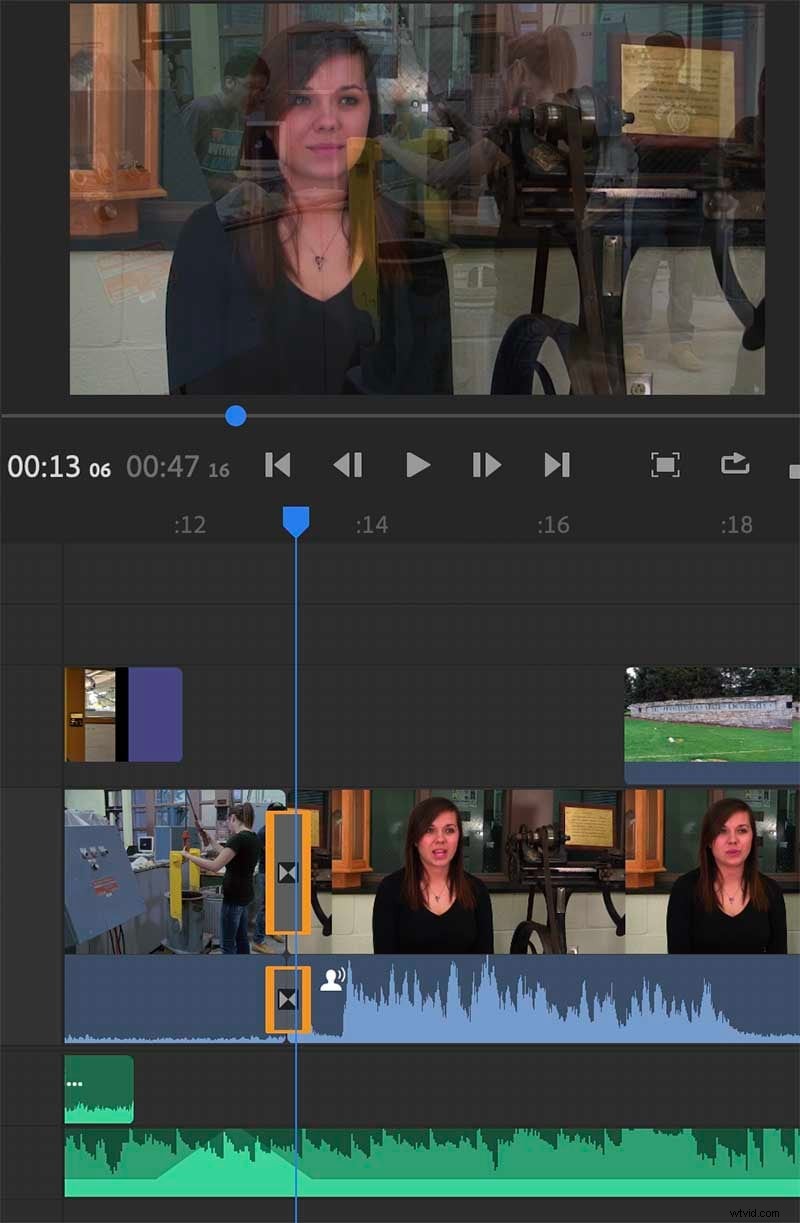Screen dimensions: 800x1223
Task: Step forward one frame
Action: tap(487, 465)
